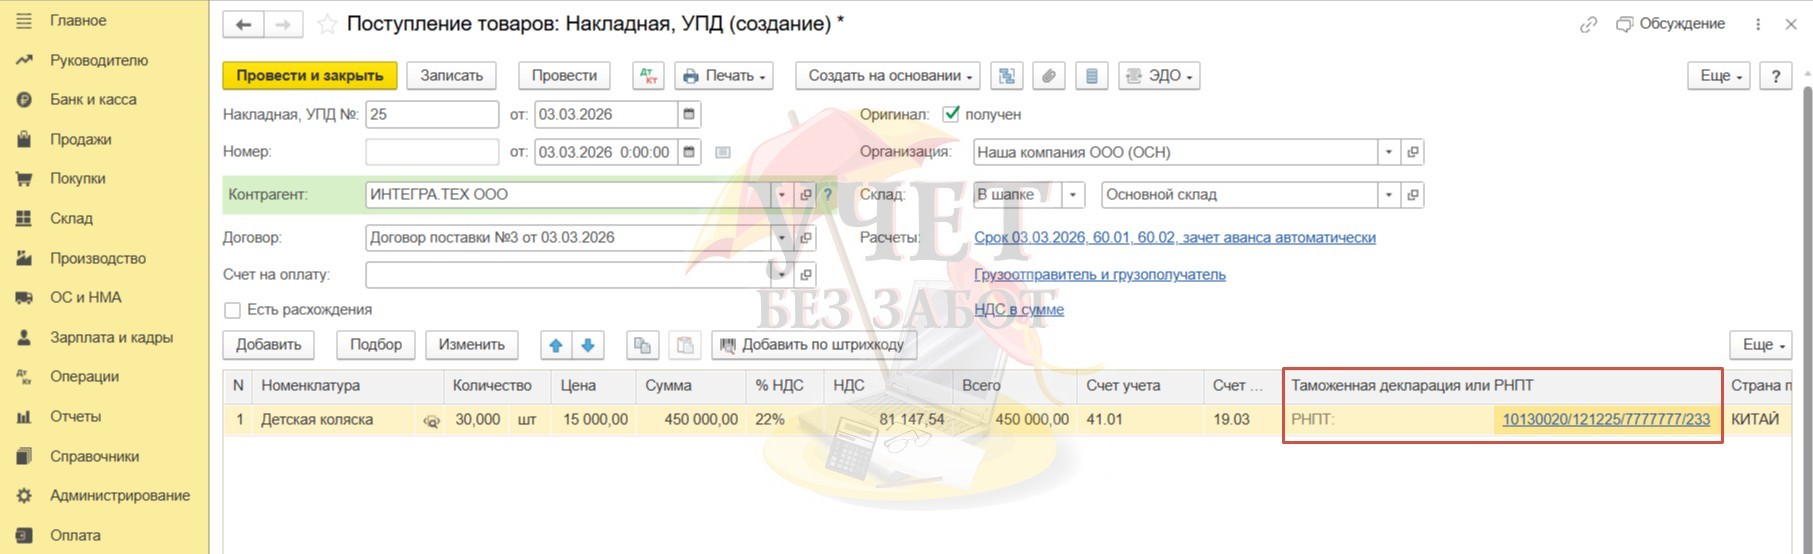Click the copy rows icon
1813x554 pixels.
coord(642,345)
